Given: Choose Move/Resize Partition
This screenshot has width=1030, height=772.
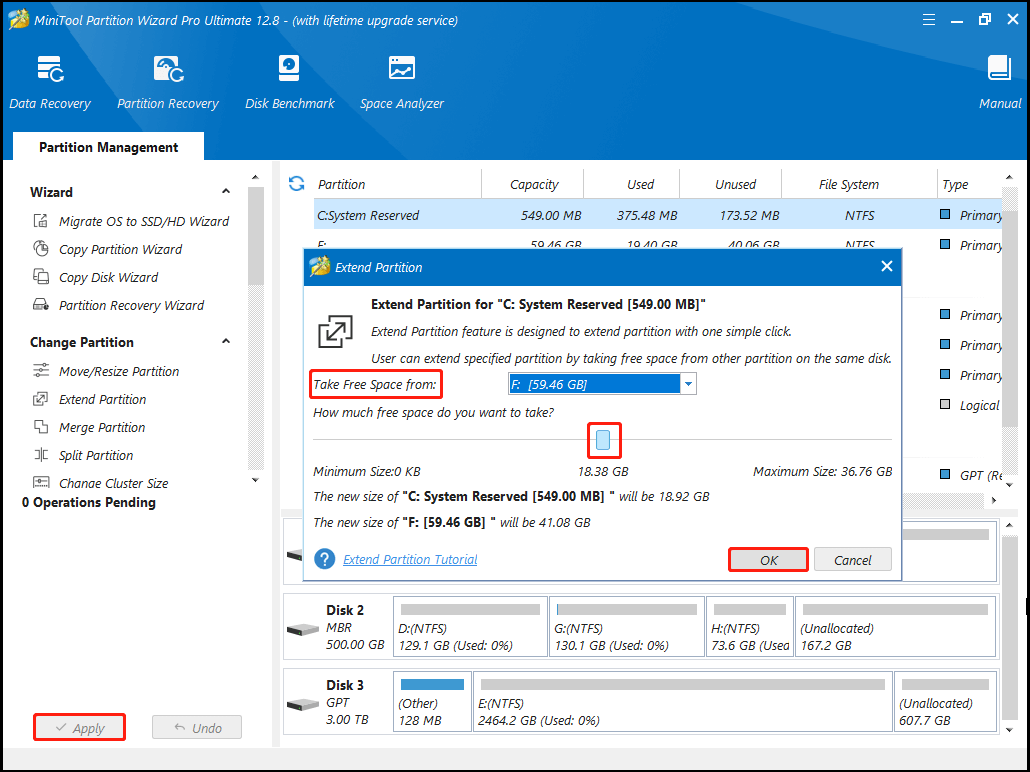Looking at the screenshot, I should [x=106, y=371].
